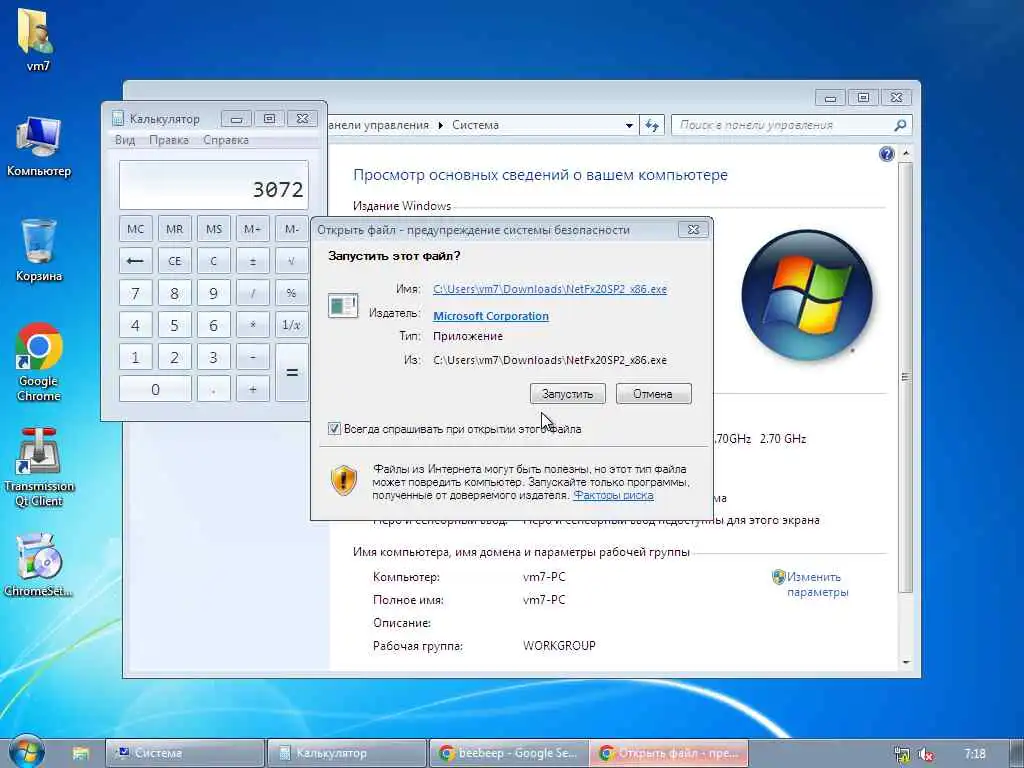Screen dimensions: 1024x768
Task: Click the yellow security shield icon
Action: coord(344,480)
